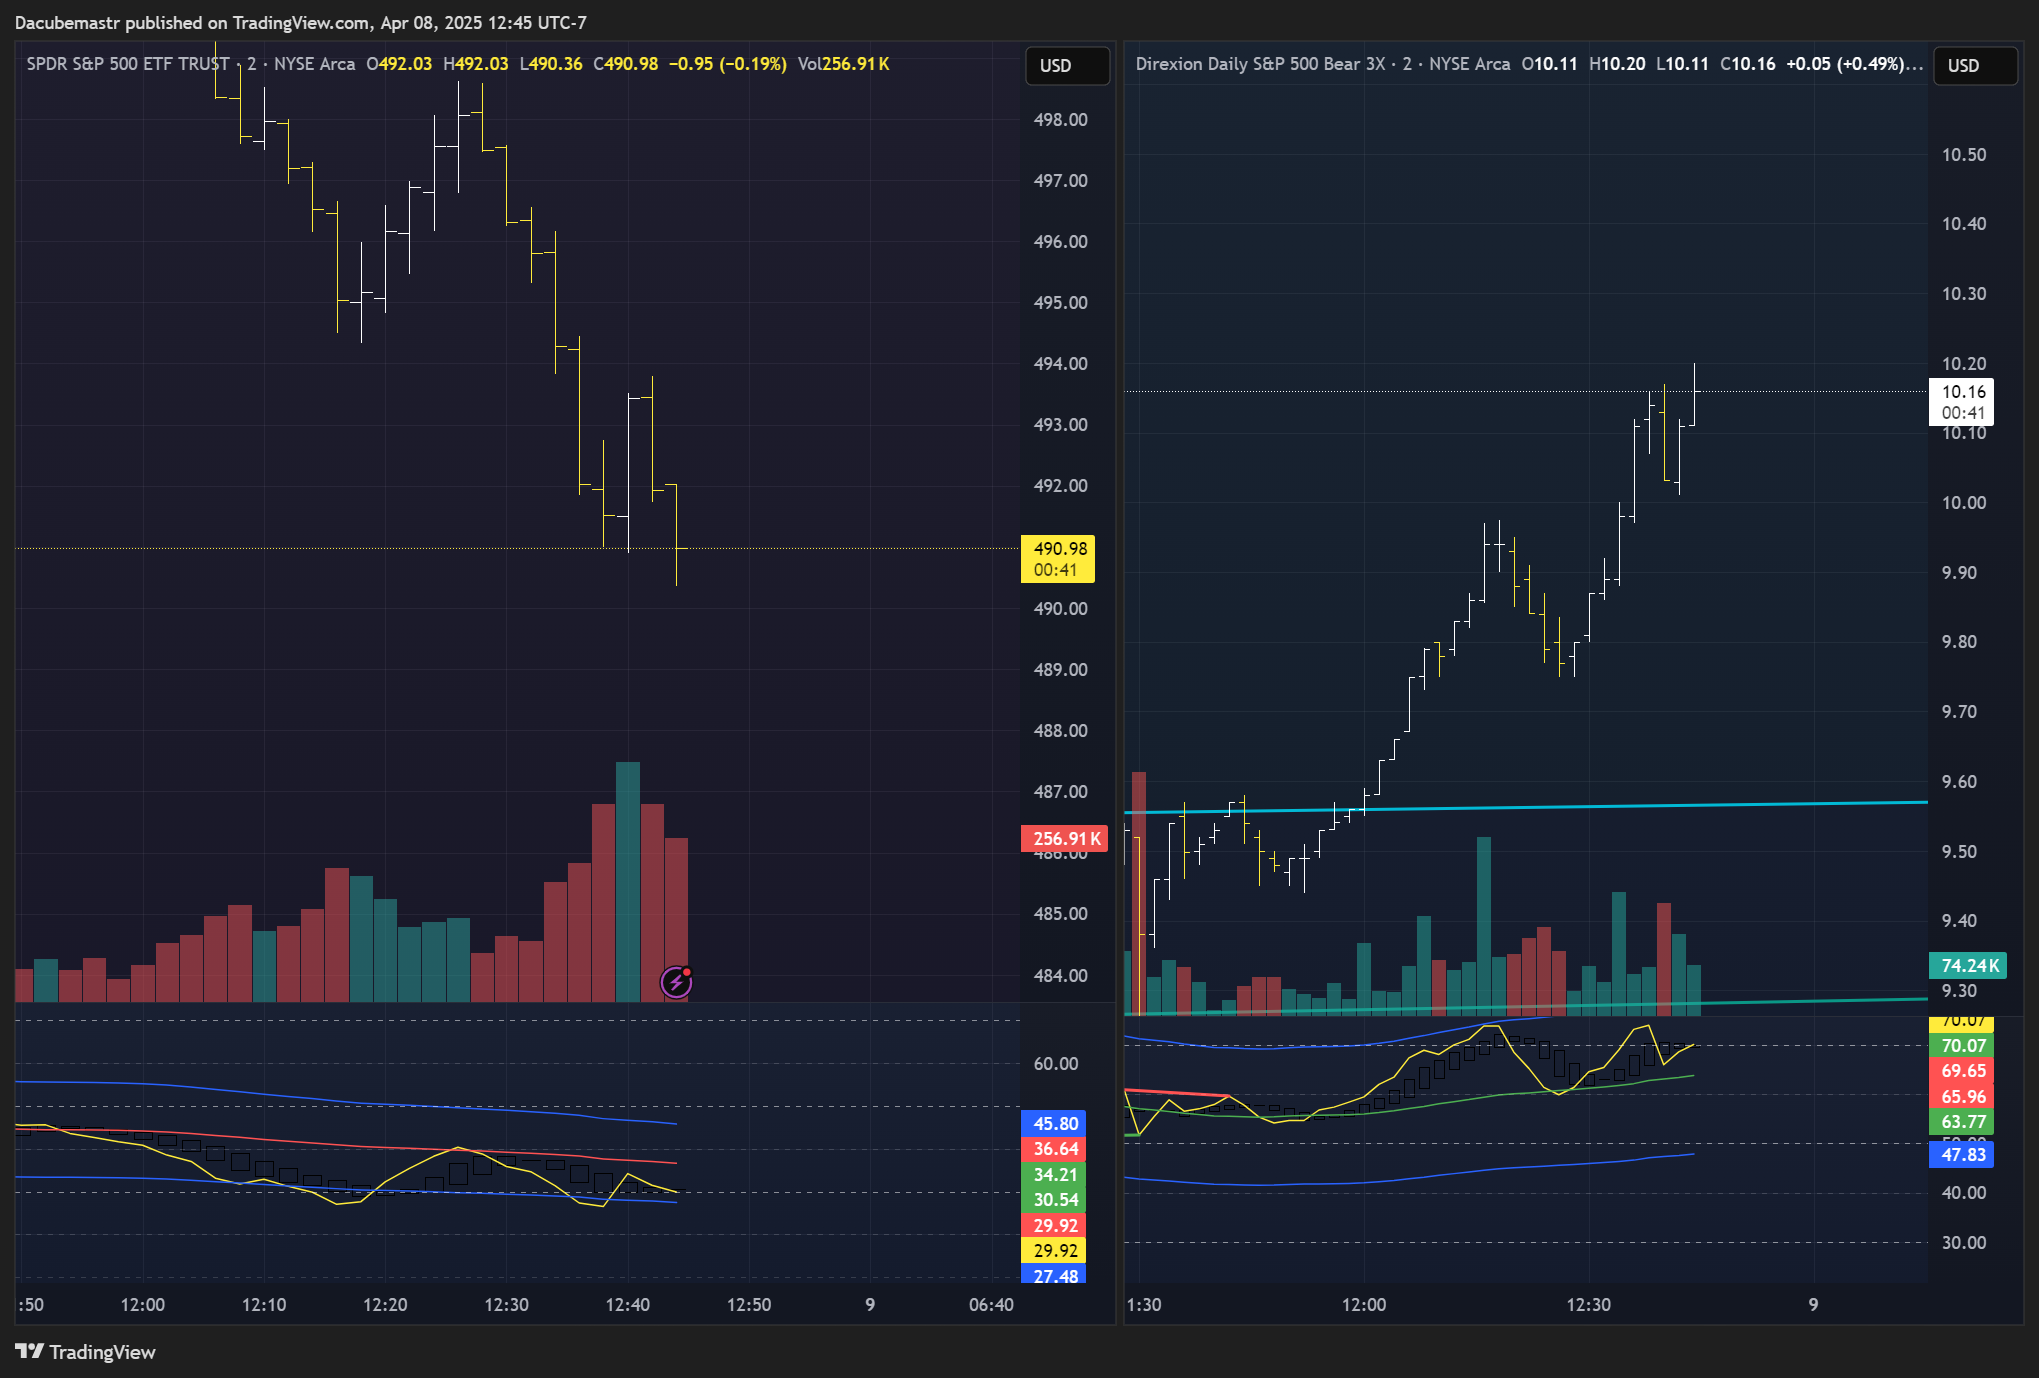Click the 1:30 time label on Direxion chart
Image resolution: width=2039 pixels, height=1378 pixels.
(1145, 1305)
